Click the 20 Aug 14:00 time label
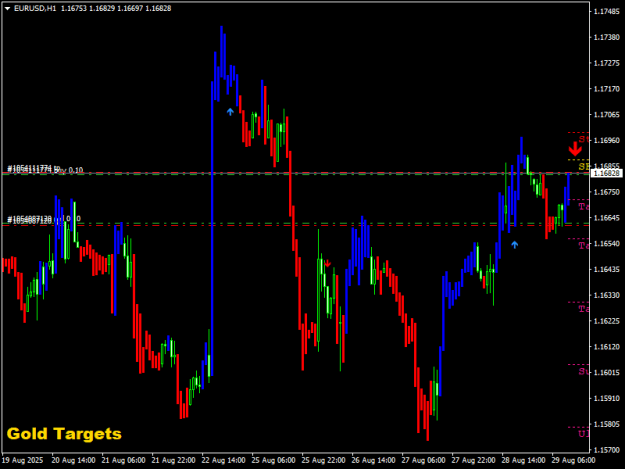Image resolution: width=625 pixels, height=469 pixels. (x=73, y=460)
